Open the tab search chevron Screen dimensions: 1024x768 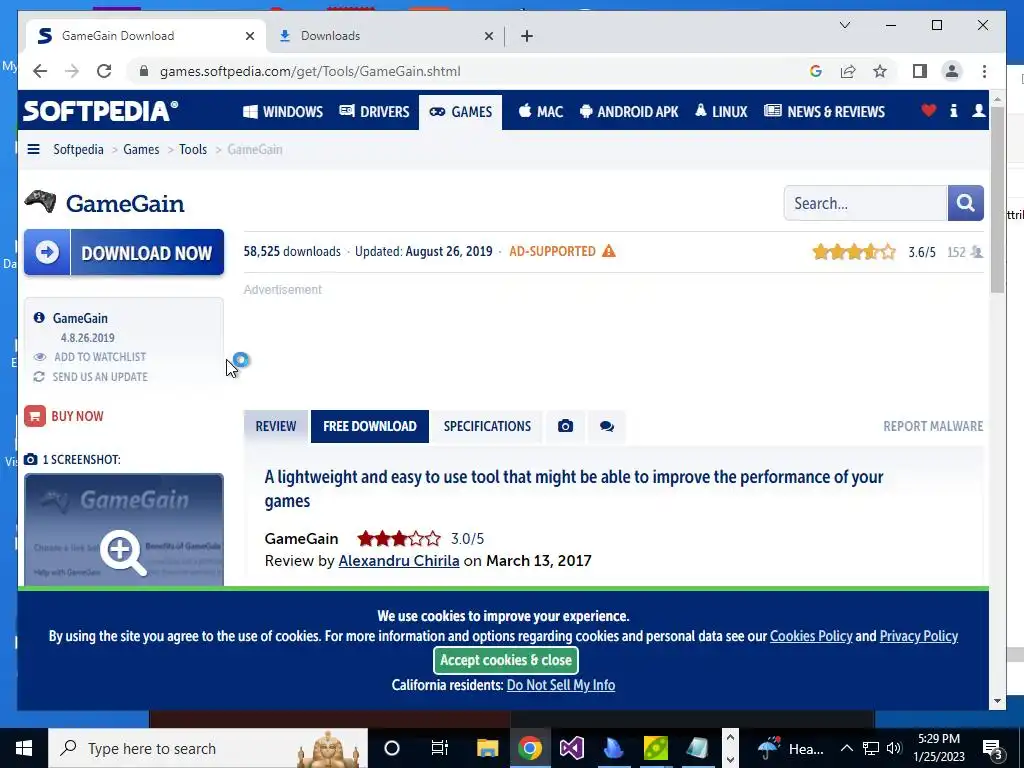(x=844, y=25)
